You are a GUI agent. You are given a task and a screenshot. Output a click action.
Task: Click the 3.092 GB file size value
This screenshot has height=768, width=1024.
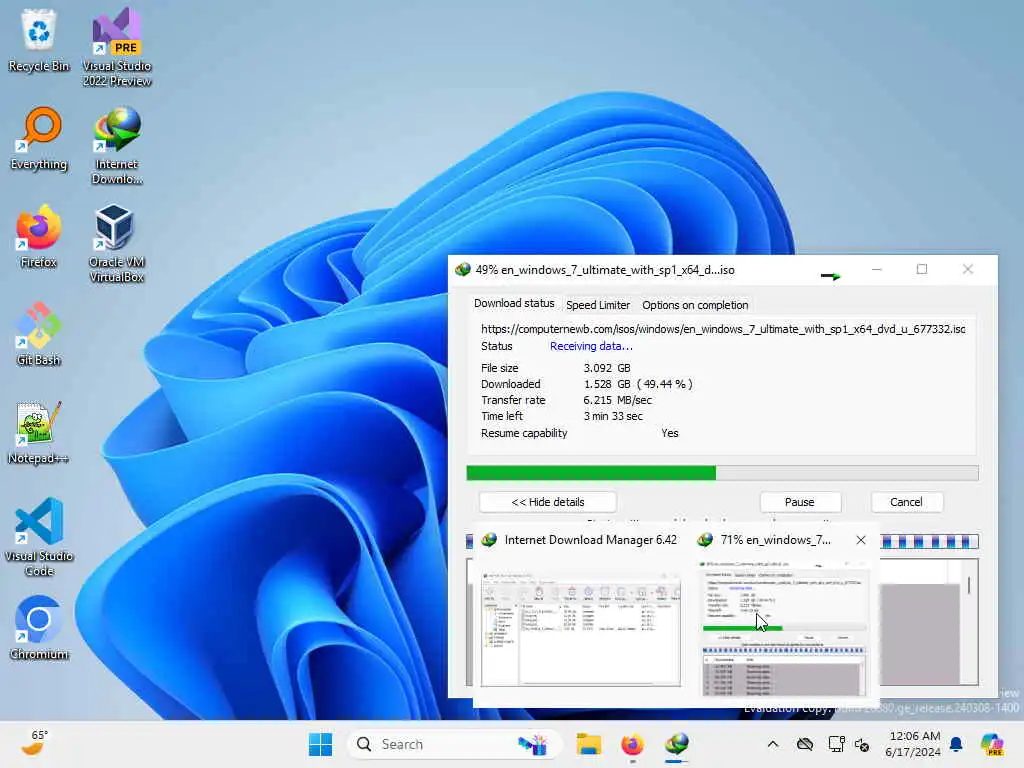[x=607, y=368]
